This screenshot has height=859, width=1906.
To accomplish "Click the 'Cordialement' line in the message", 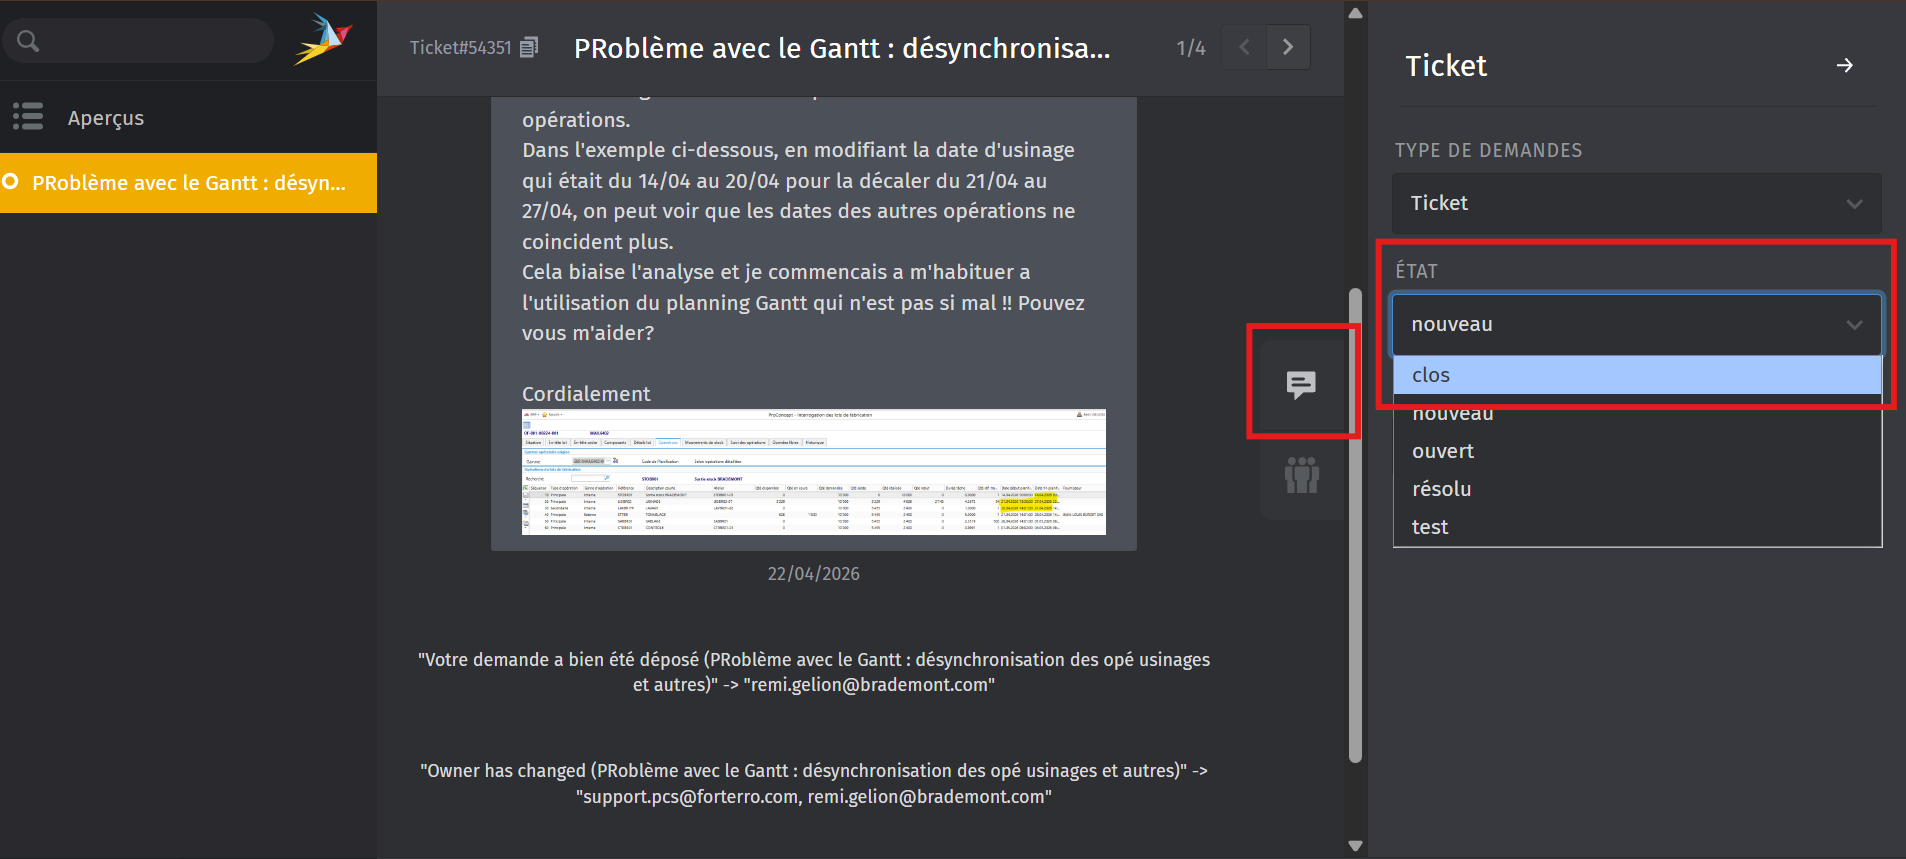I will pyautogui.click(x=586, y=394).
